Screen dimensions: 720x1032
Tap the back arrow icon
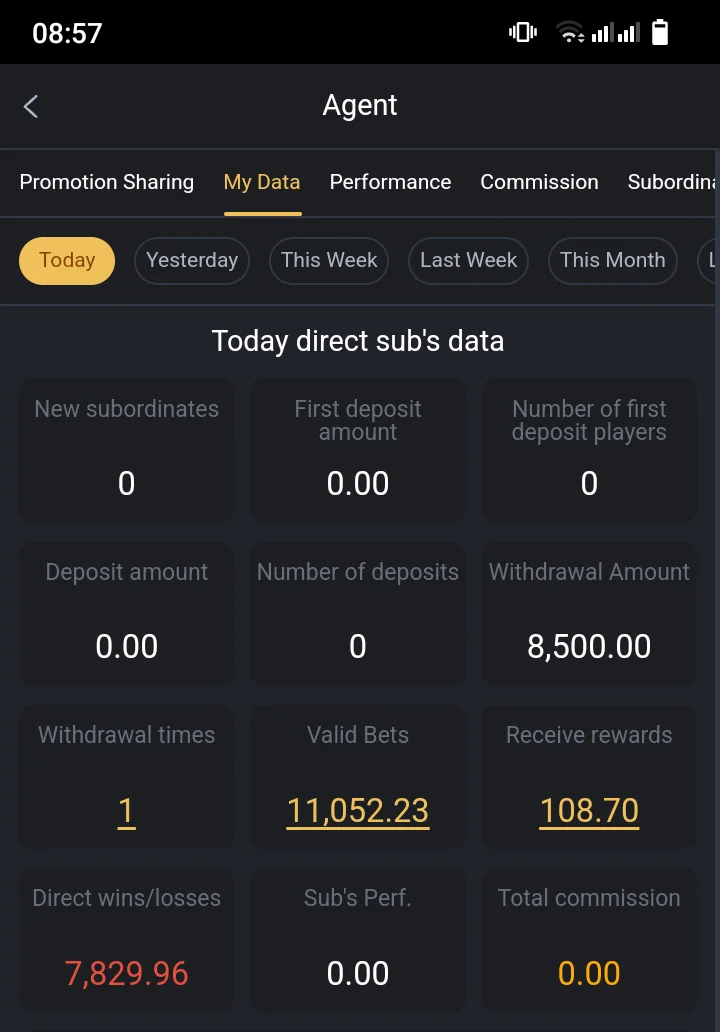click(31, 106)
